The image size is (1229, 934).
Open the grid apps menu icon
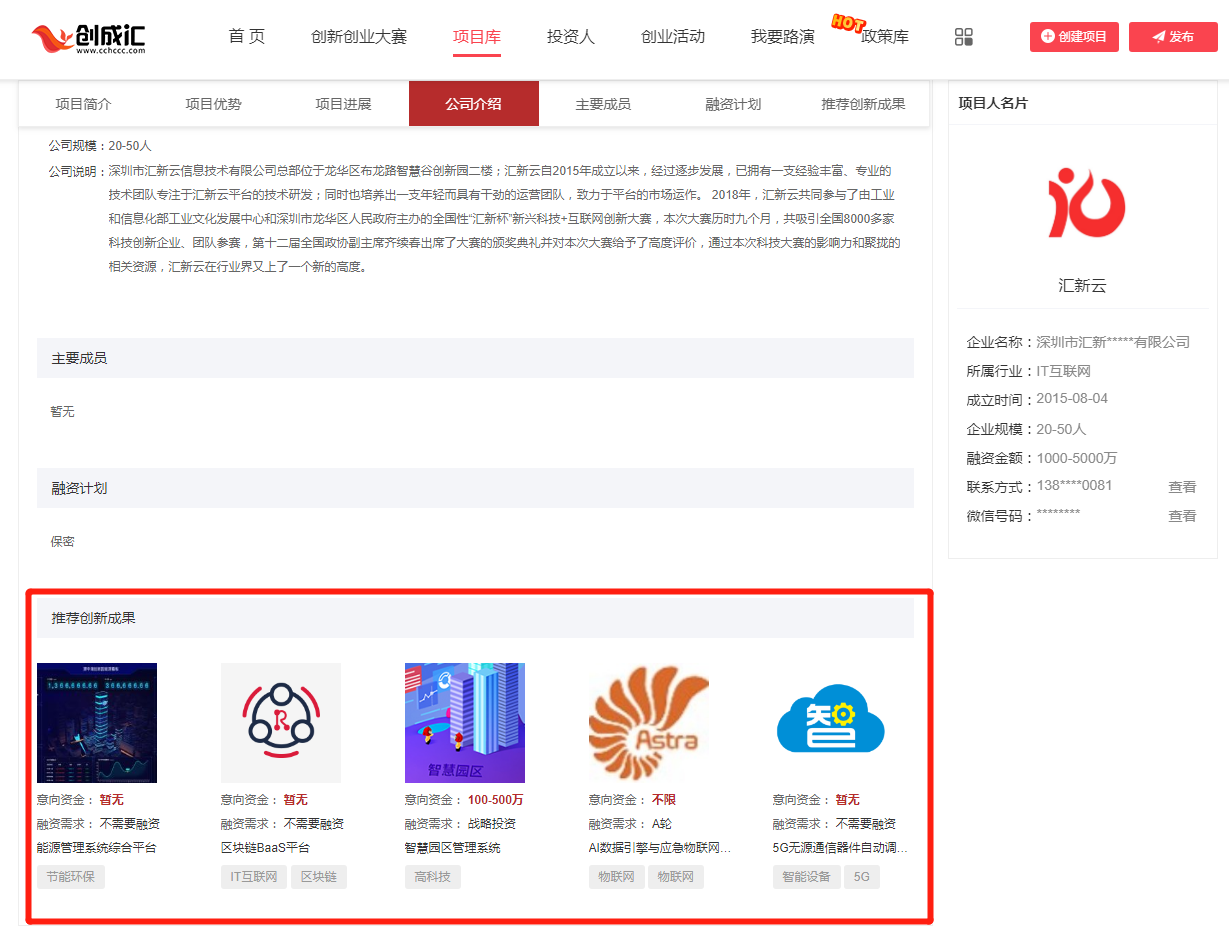tap(964, 37)
